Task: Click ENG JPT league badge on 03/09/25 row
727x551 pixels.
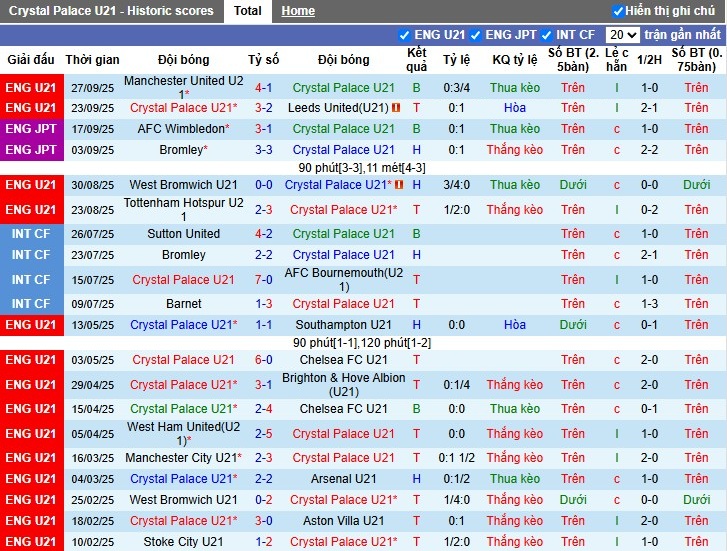Action: pos(30,150)
